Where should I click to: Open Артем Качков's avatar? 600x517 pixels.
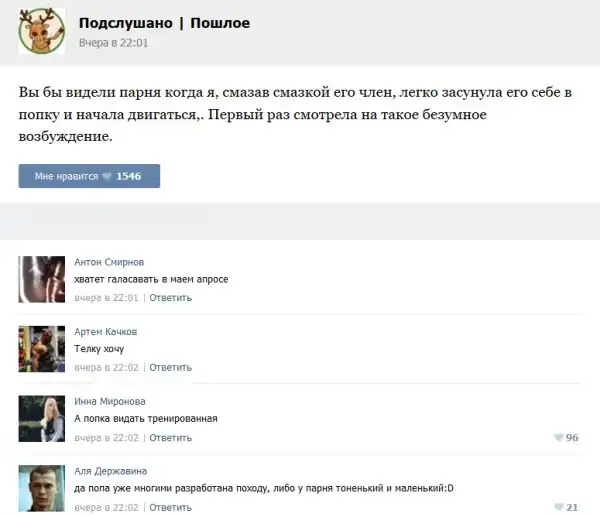pyautogui.click(x=42, y=349)
